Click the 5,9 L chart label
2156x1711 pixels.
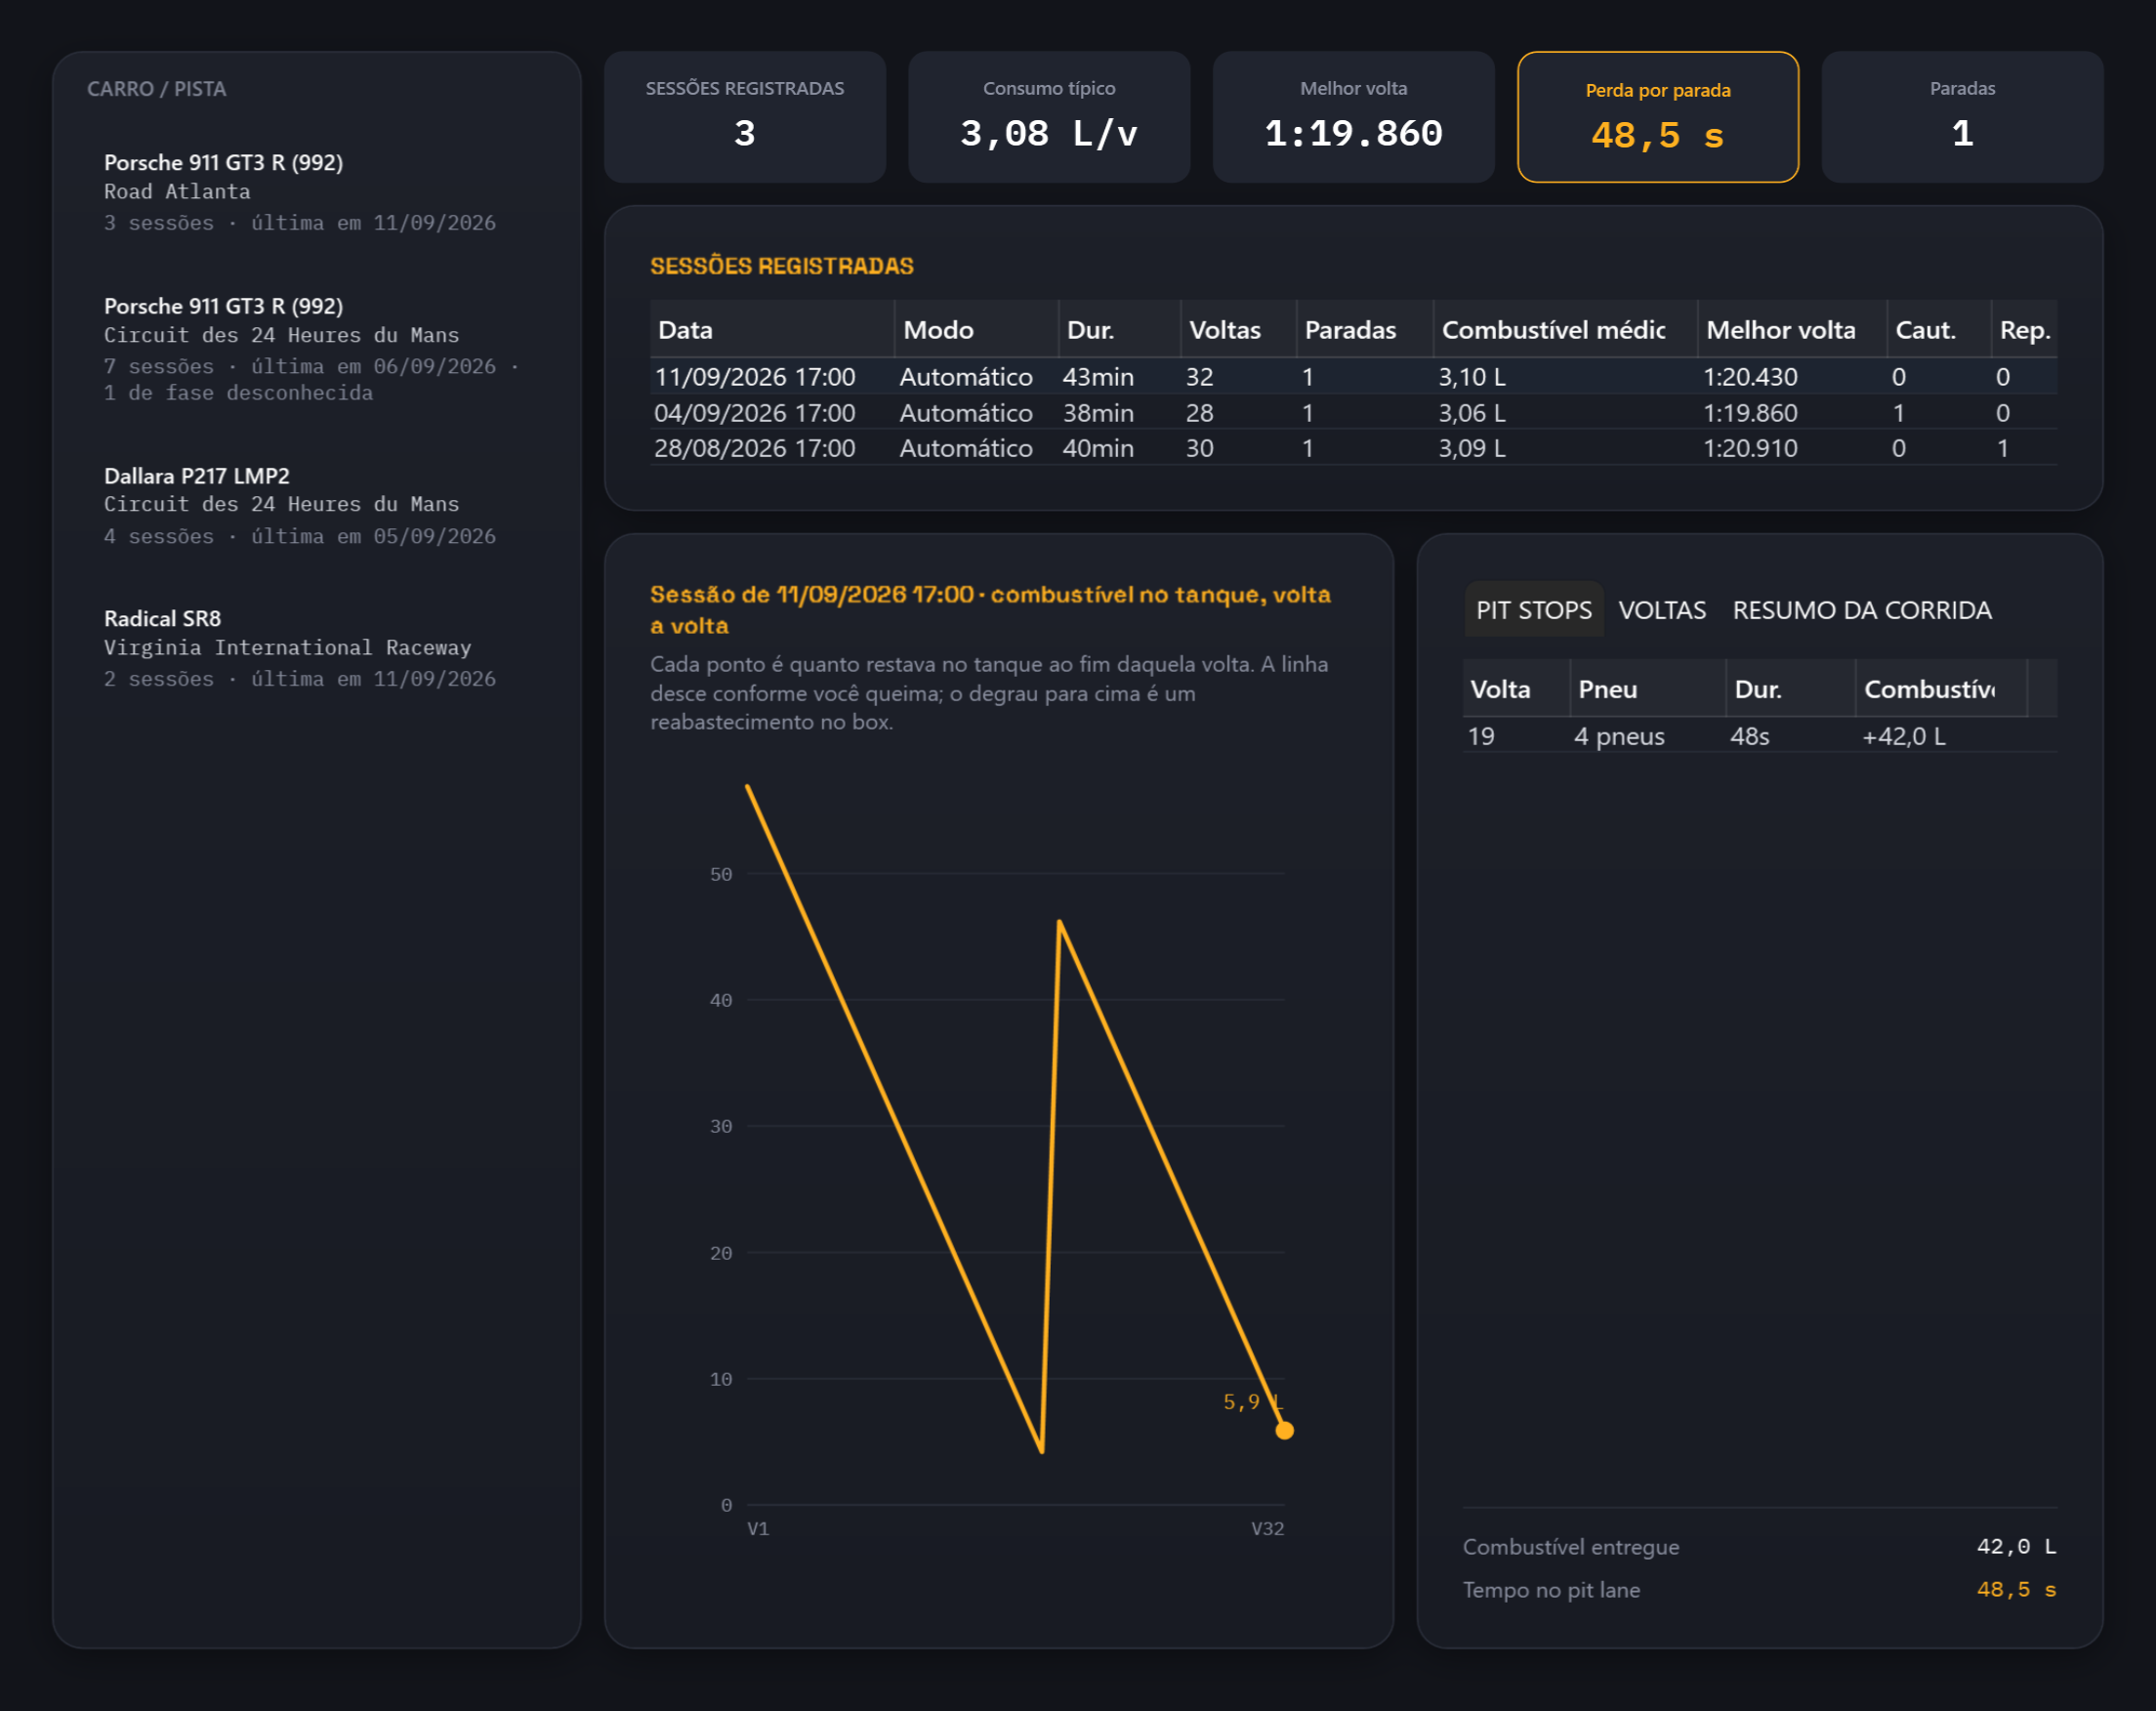coord(1253,1402)
